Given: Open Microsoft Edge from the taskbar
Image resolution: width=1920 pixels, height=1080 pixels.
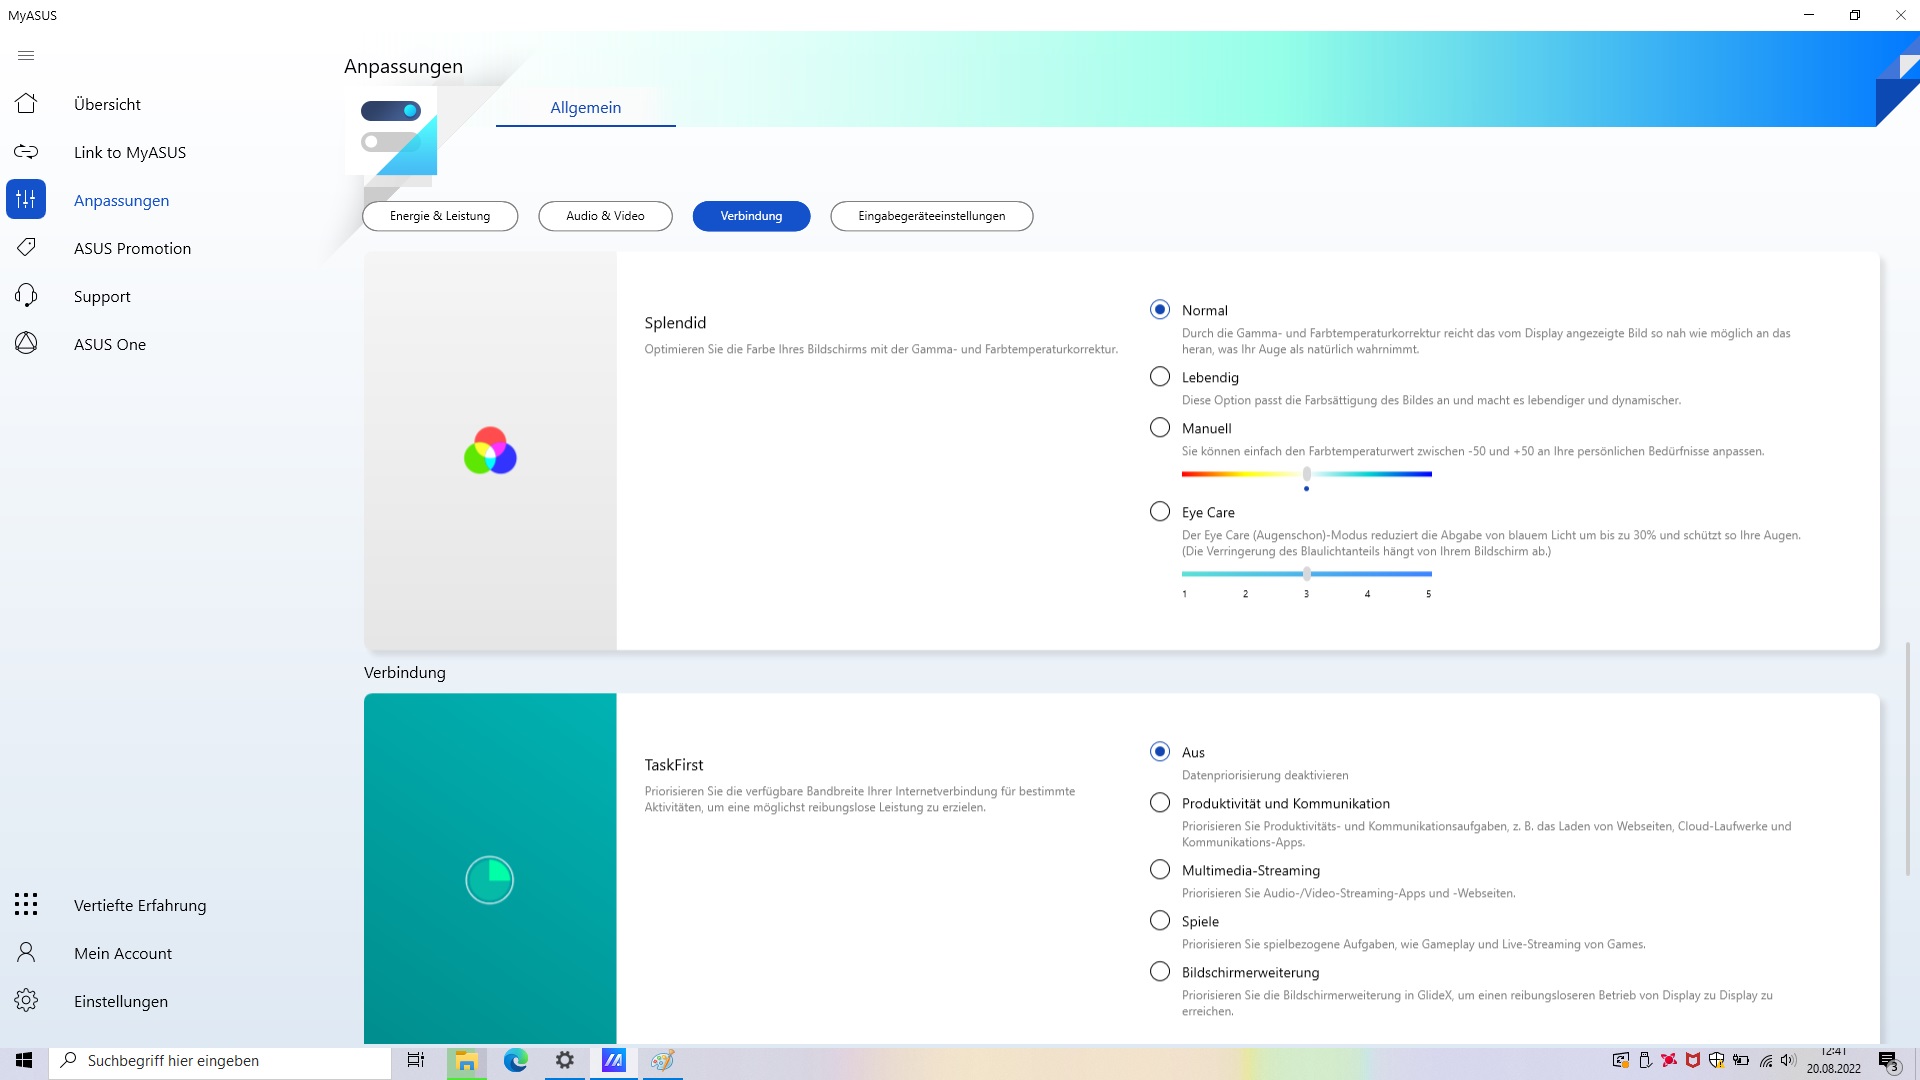Looking at the screenshot, I should tap(516, 1061).
